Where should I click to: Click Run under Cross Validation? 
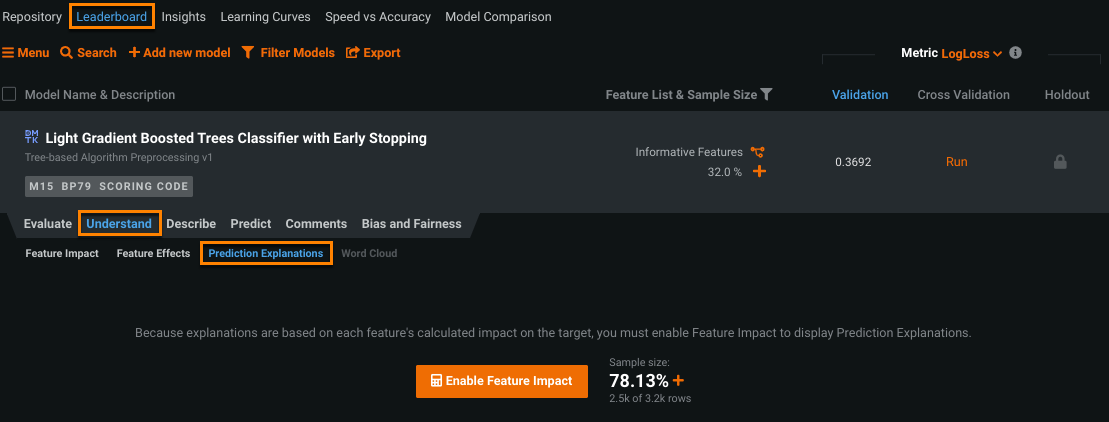[x=956, y=162]
